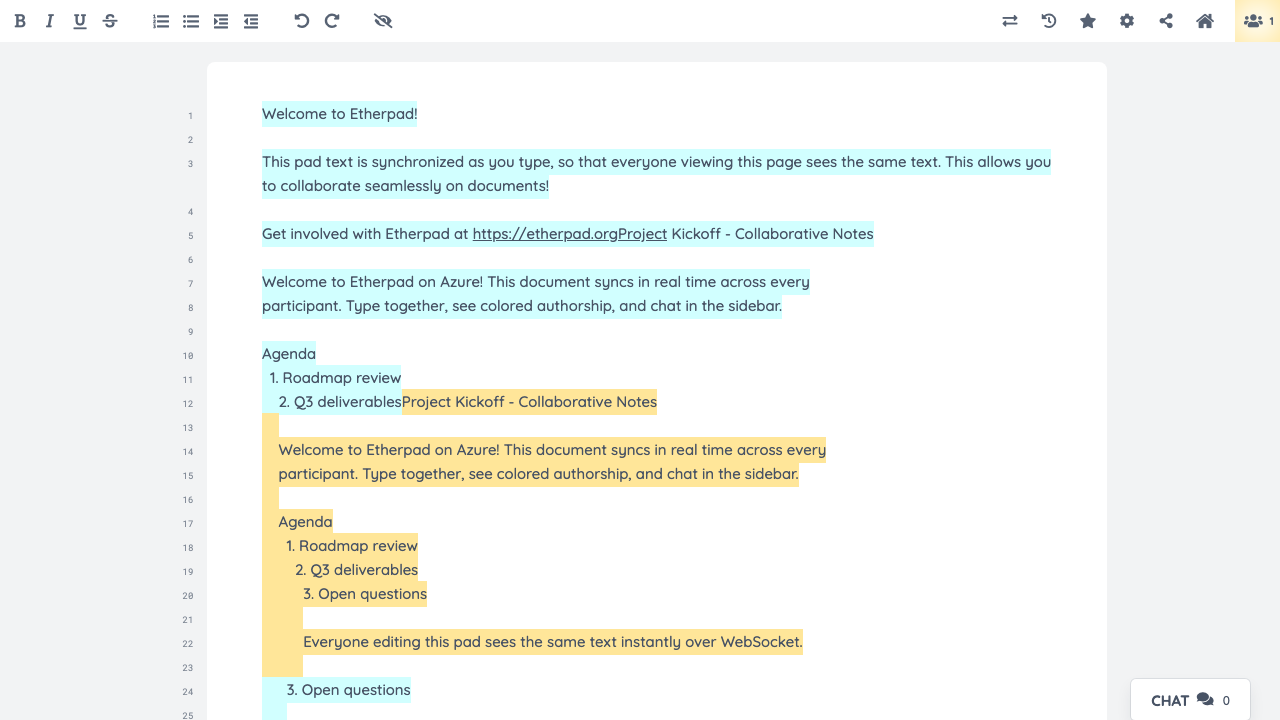Screen dimensions: 1280x720
Task: Save a revision with the star icon
Action: [1088, 21]
